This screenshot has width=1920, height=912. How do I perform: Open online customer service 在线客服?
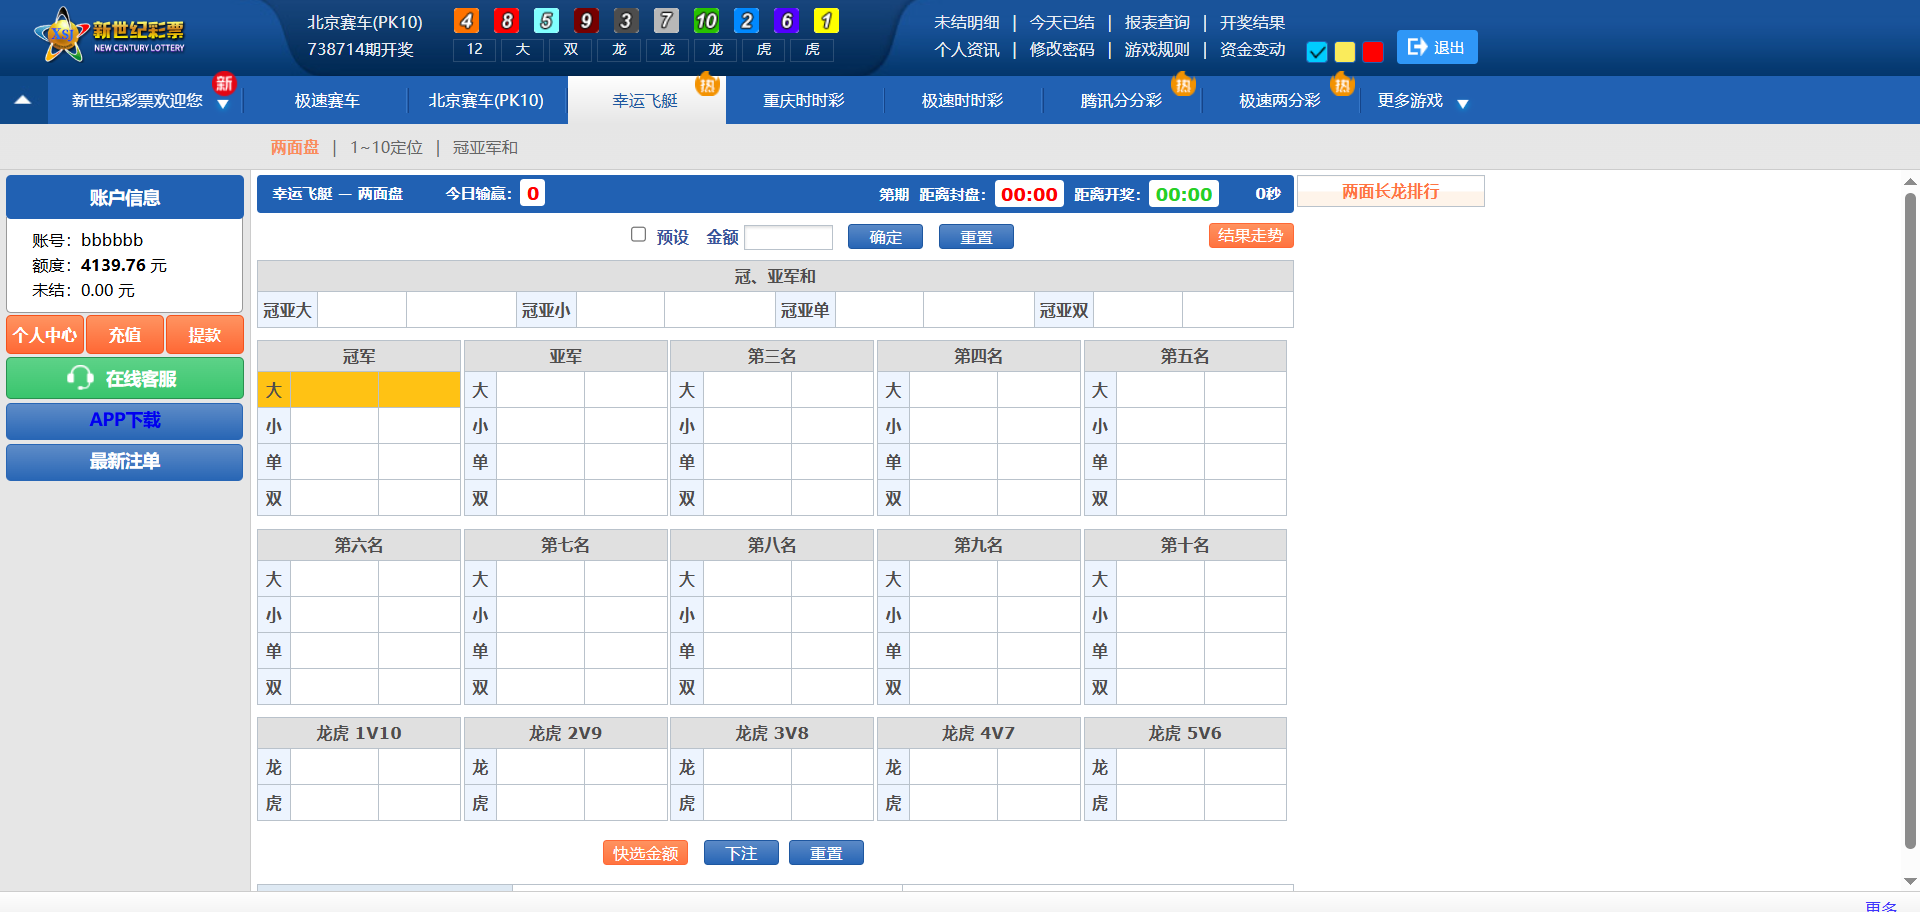(125, 379)
